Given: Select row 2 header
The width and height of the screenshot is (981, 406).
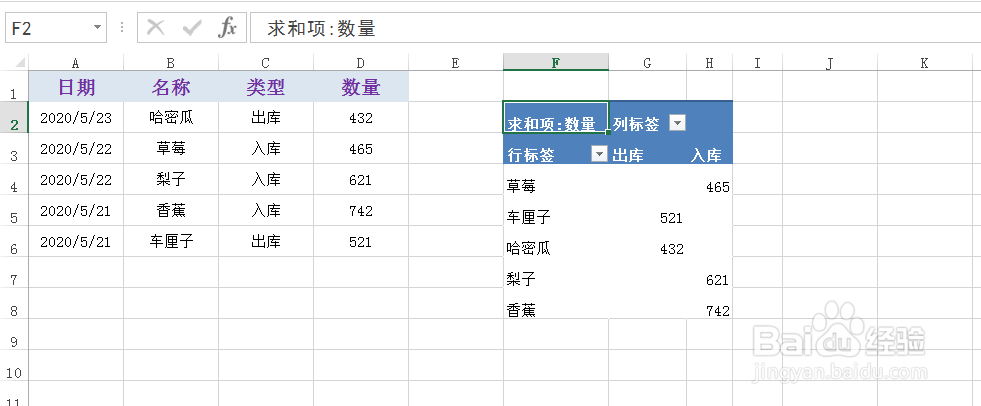Looking at the screenshot, I should tap(14, 118).
